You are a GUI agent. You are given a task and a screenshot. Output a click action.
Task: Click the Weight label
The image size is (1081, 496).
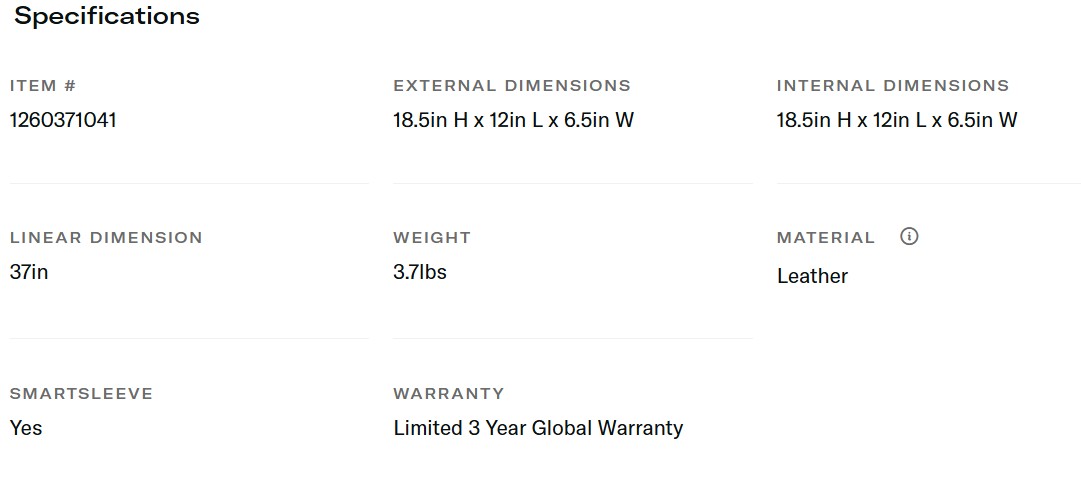432,238
